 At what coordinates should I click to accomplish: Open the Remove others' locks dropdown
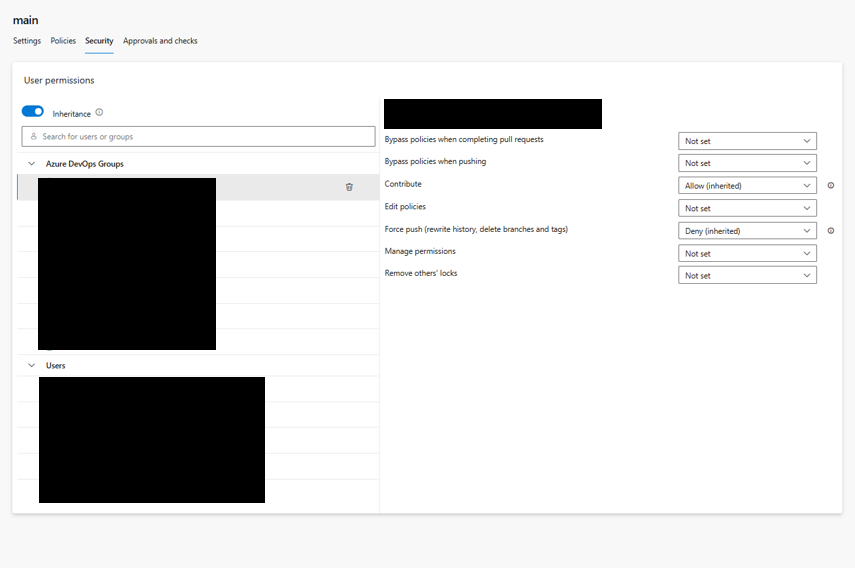pos(747,275)
